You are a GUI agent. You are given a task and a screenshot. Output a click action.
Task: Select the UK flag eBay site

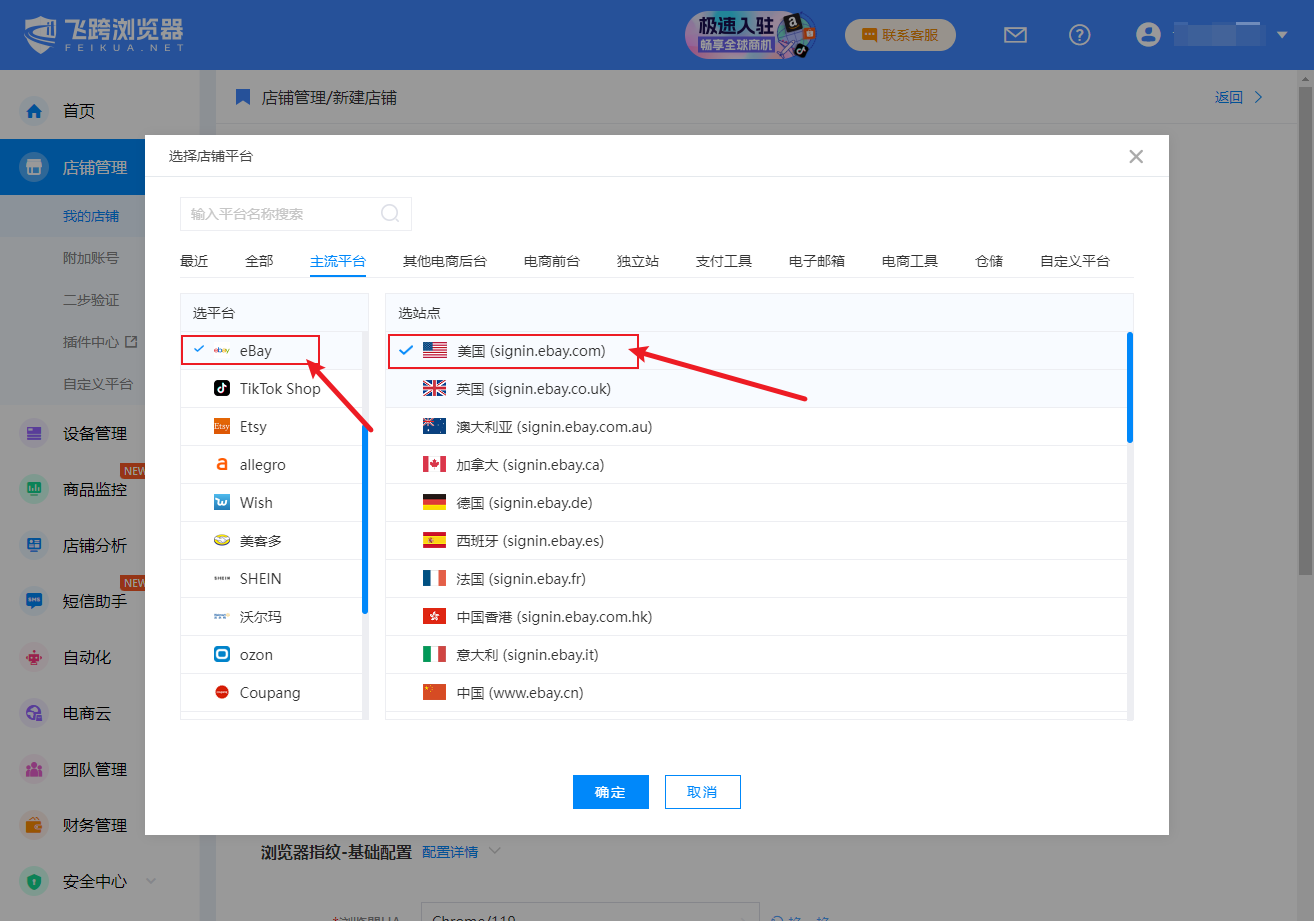pos(434,388)
